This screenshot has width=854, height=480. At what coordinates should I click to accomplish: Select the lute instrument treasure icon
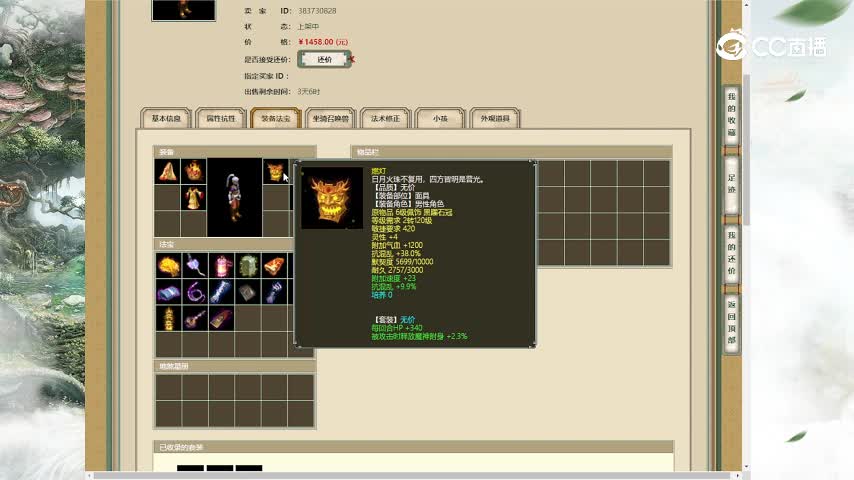coord(195,319)
